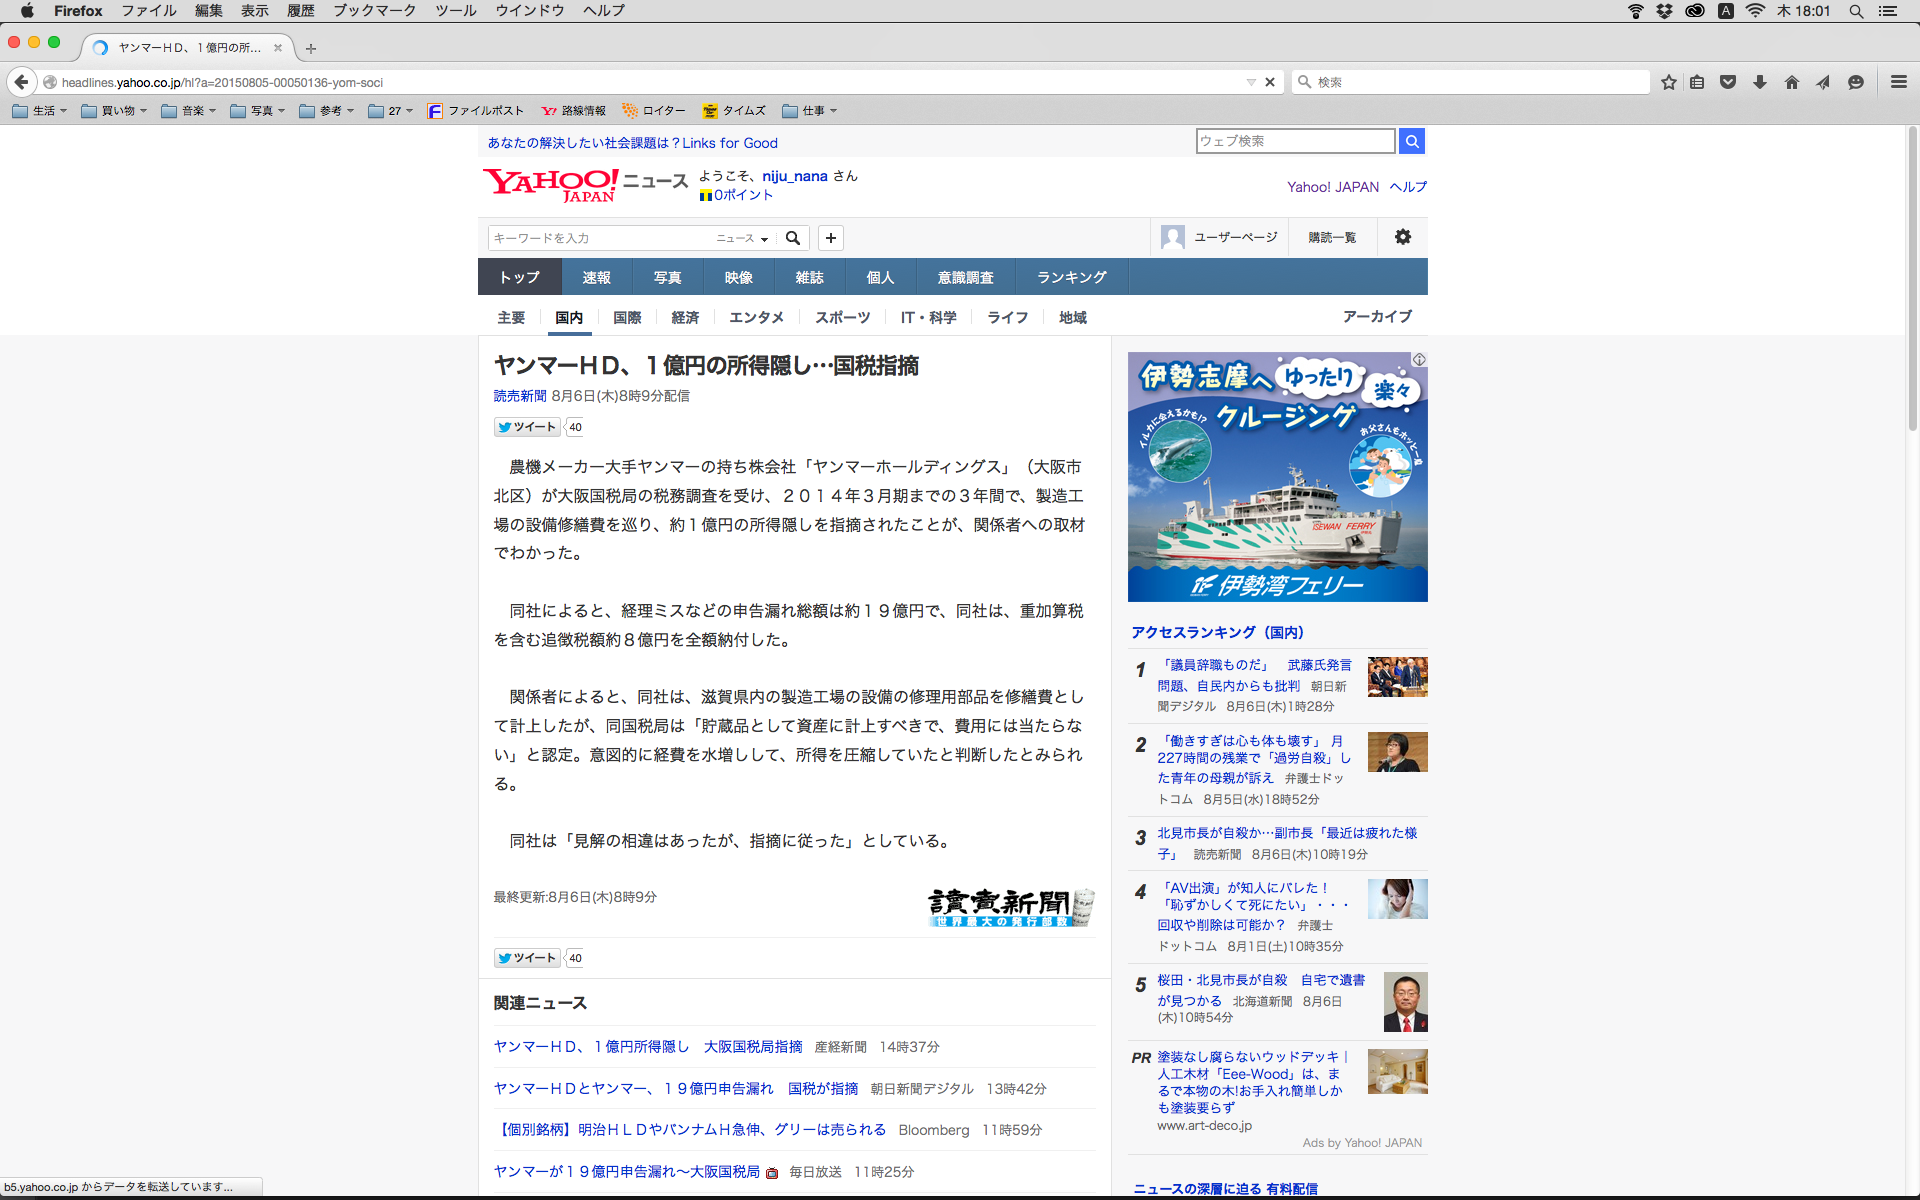Open Yahoo news settings gear icon
This screenshot has width=1920, height=1200.
click(1402, 237)
